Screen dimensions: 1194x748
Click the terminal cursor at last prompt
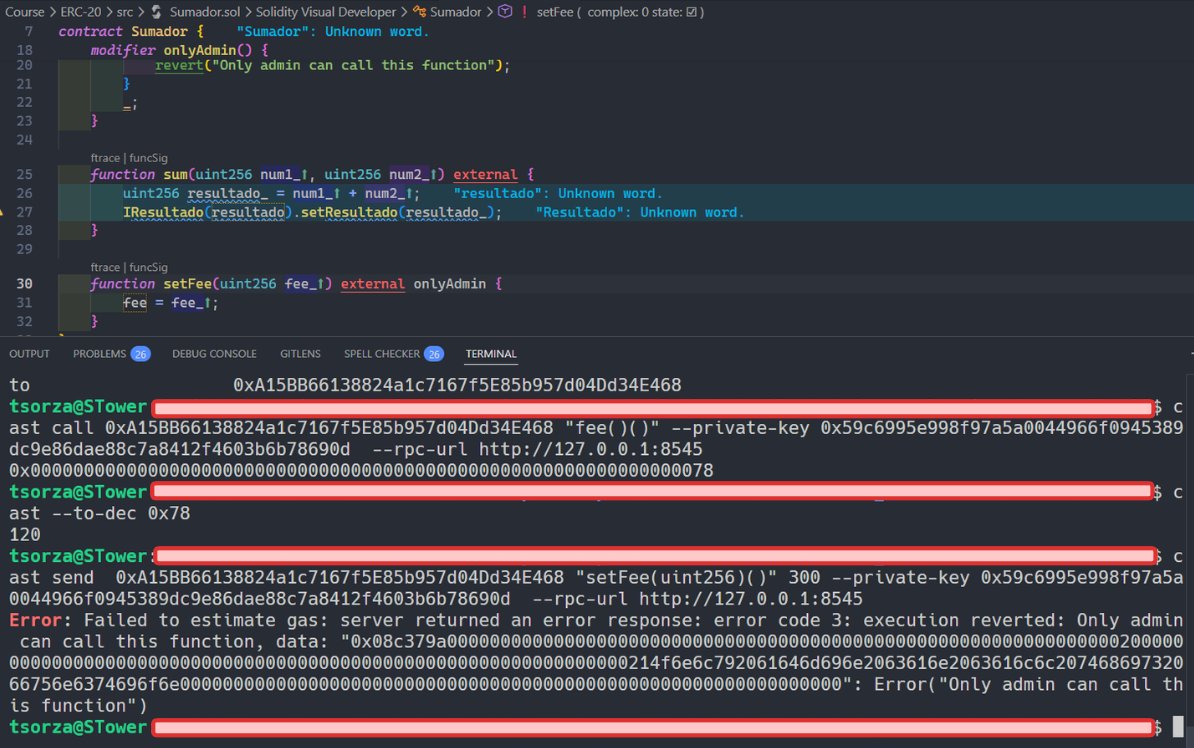point(1177,727)
